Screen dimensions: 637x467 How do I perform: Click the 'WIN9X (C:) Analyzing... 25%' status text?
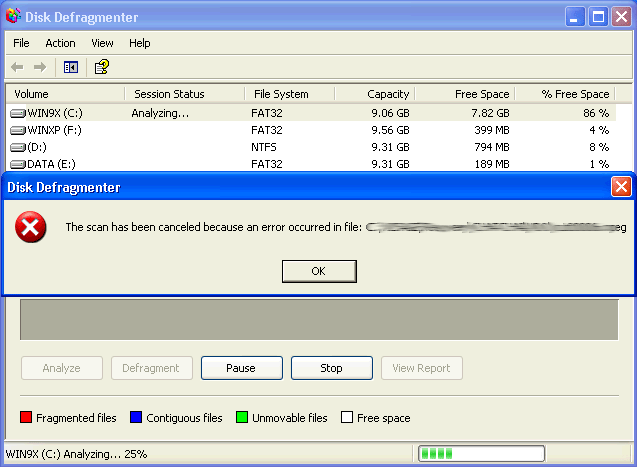(76, 454)
